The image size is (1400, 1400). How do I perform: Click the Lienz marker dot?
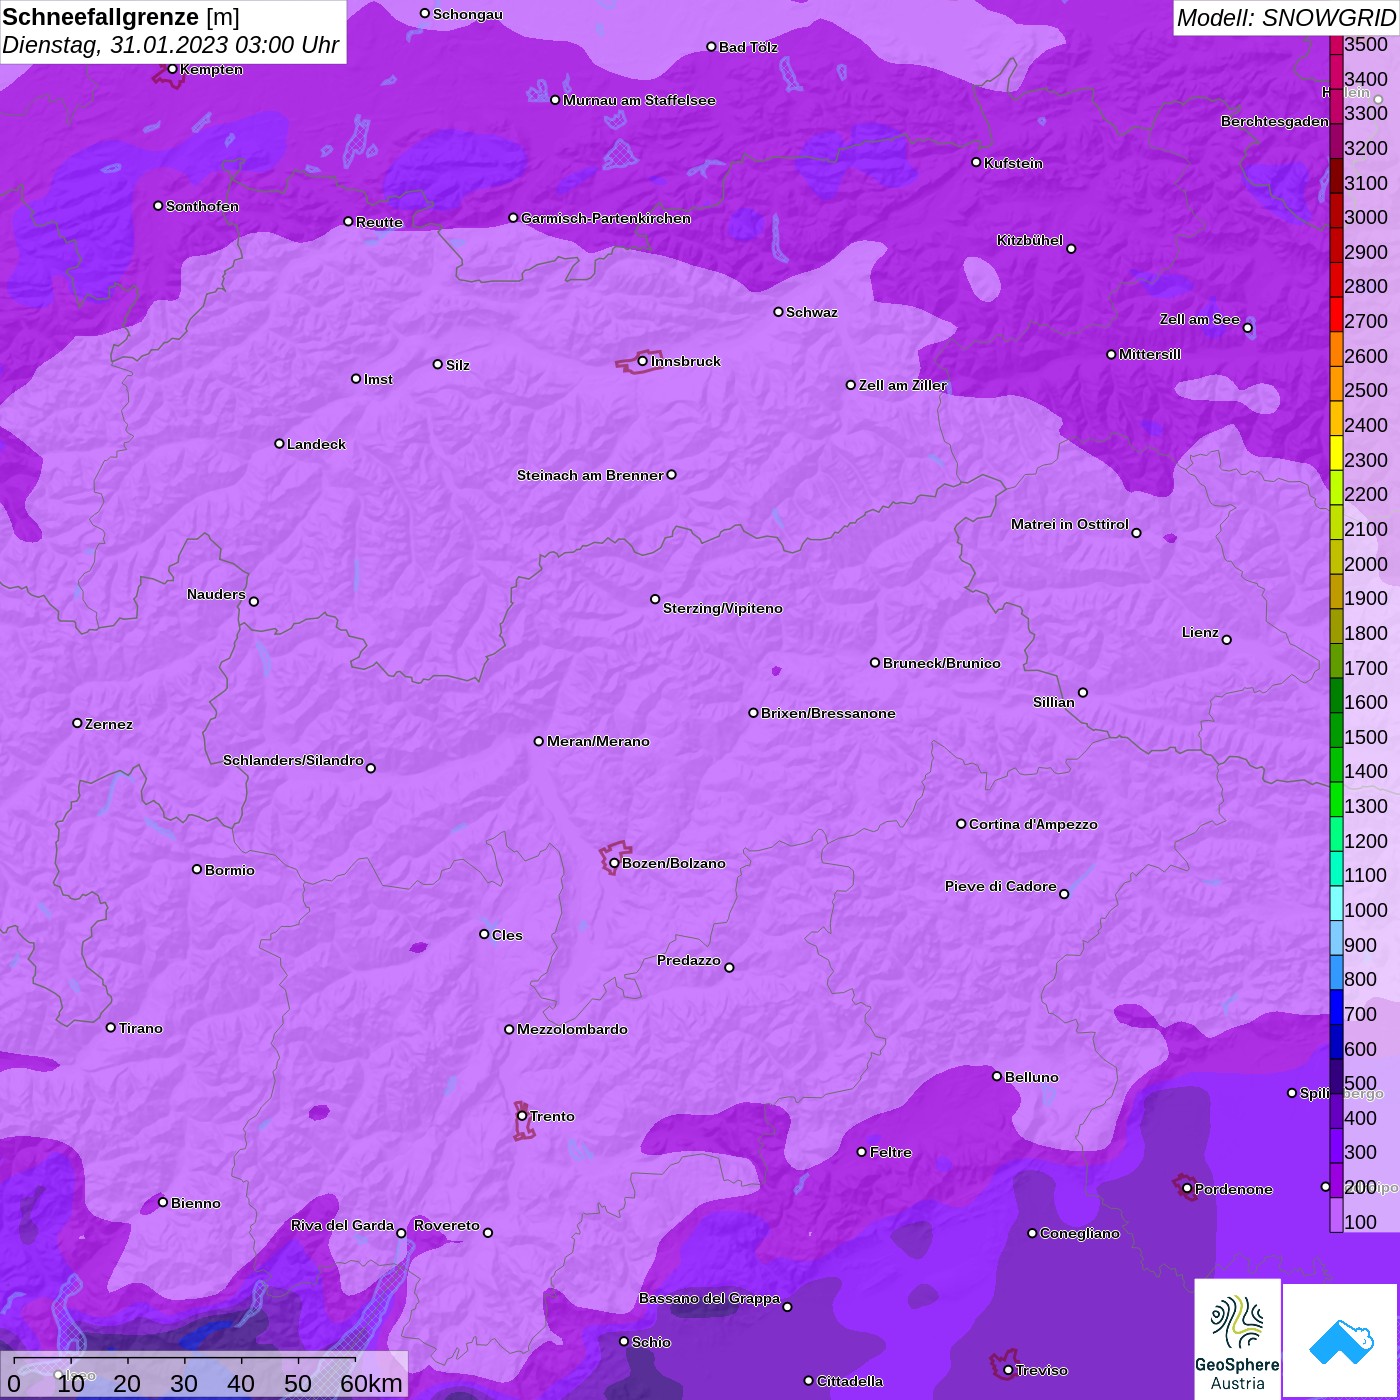tap(1227, 640)
